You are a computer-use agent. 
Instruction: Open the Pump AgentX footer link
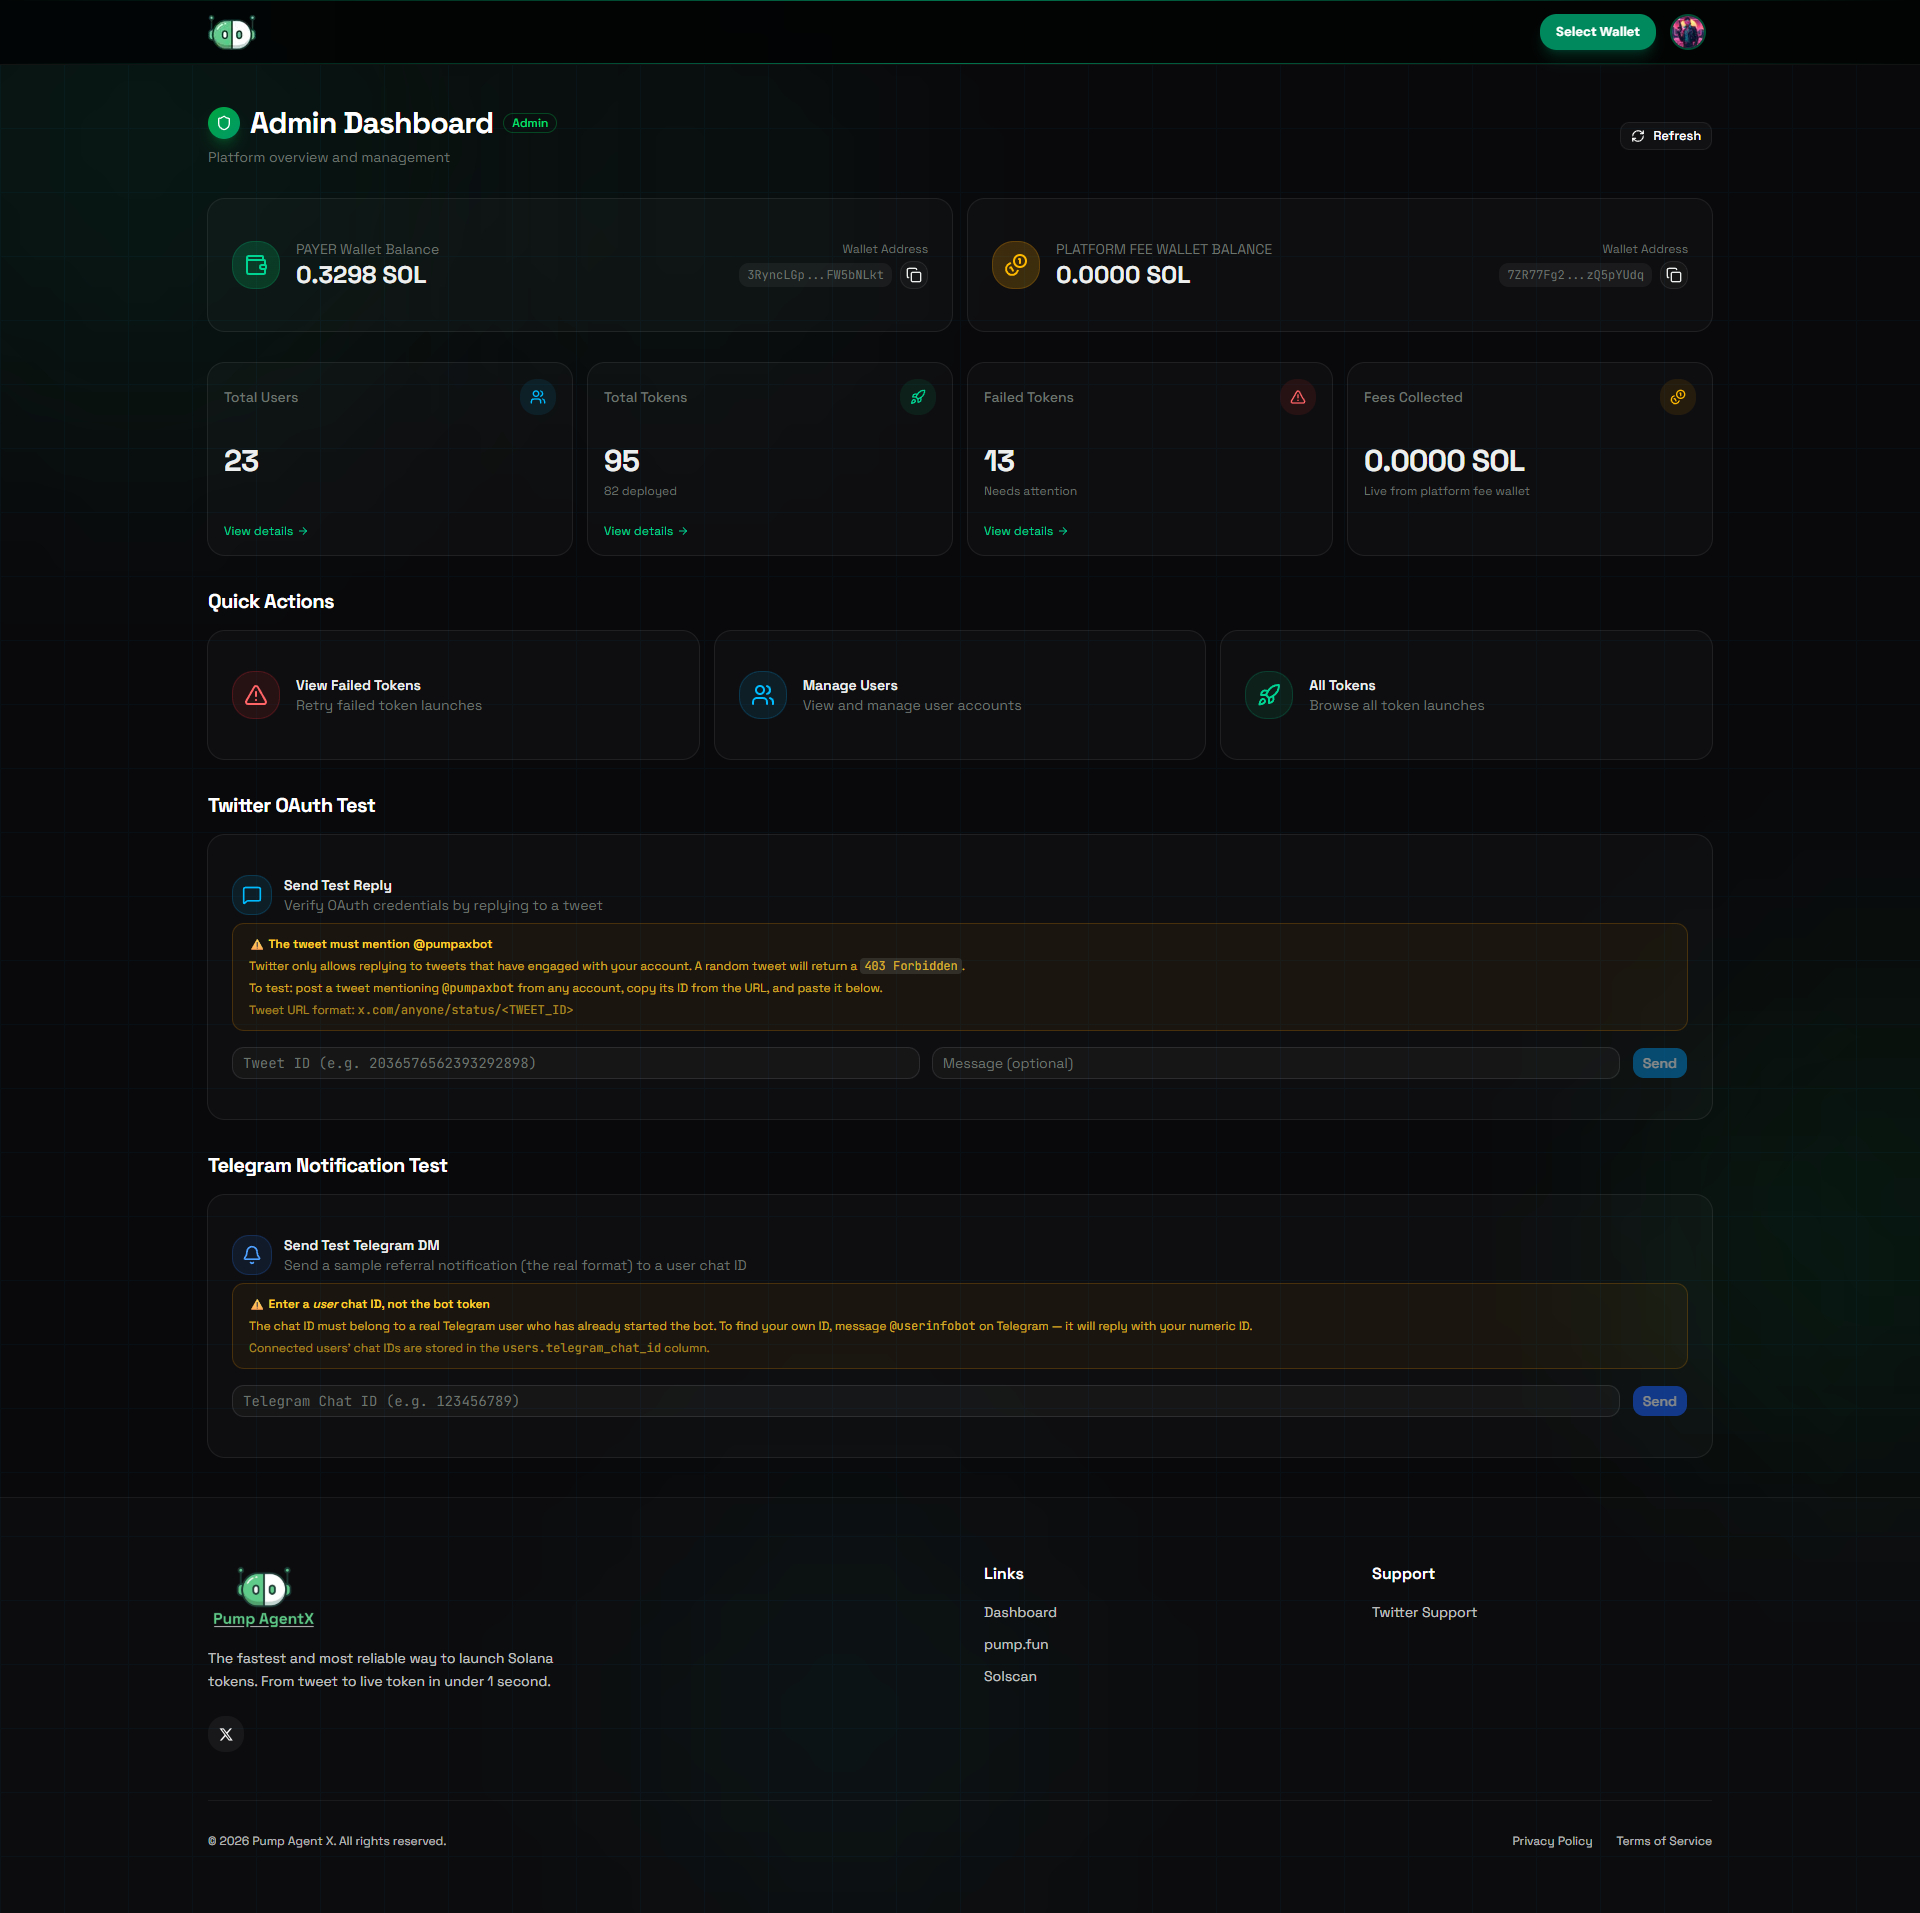click(263, 1619)
